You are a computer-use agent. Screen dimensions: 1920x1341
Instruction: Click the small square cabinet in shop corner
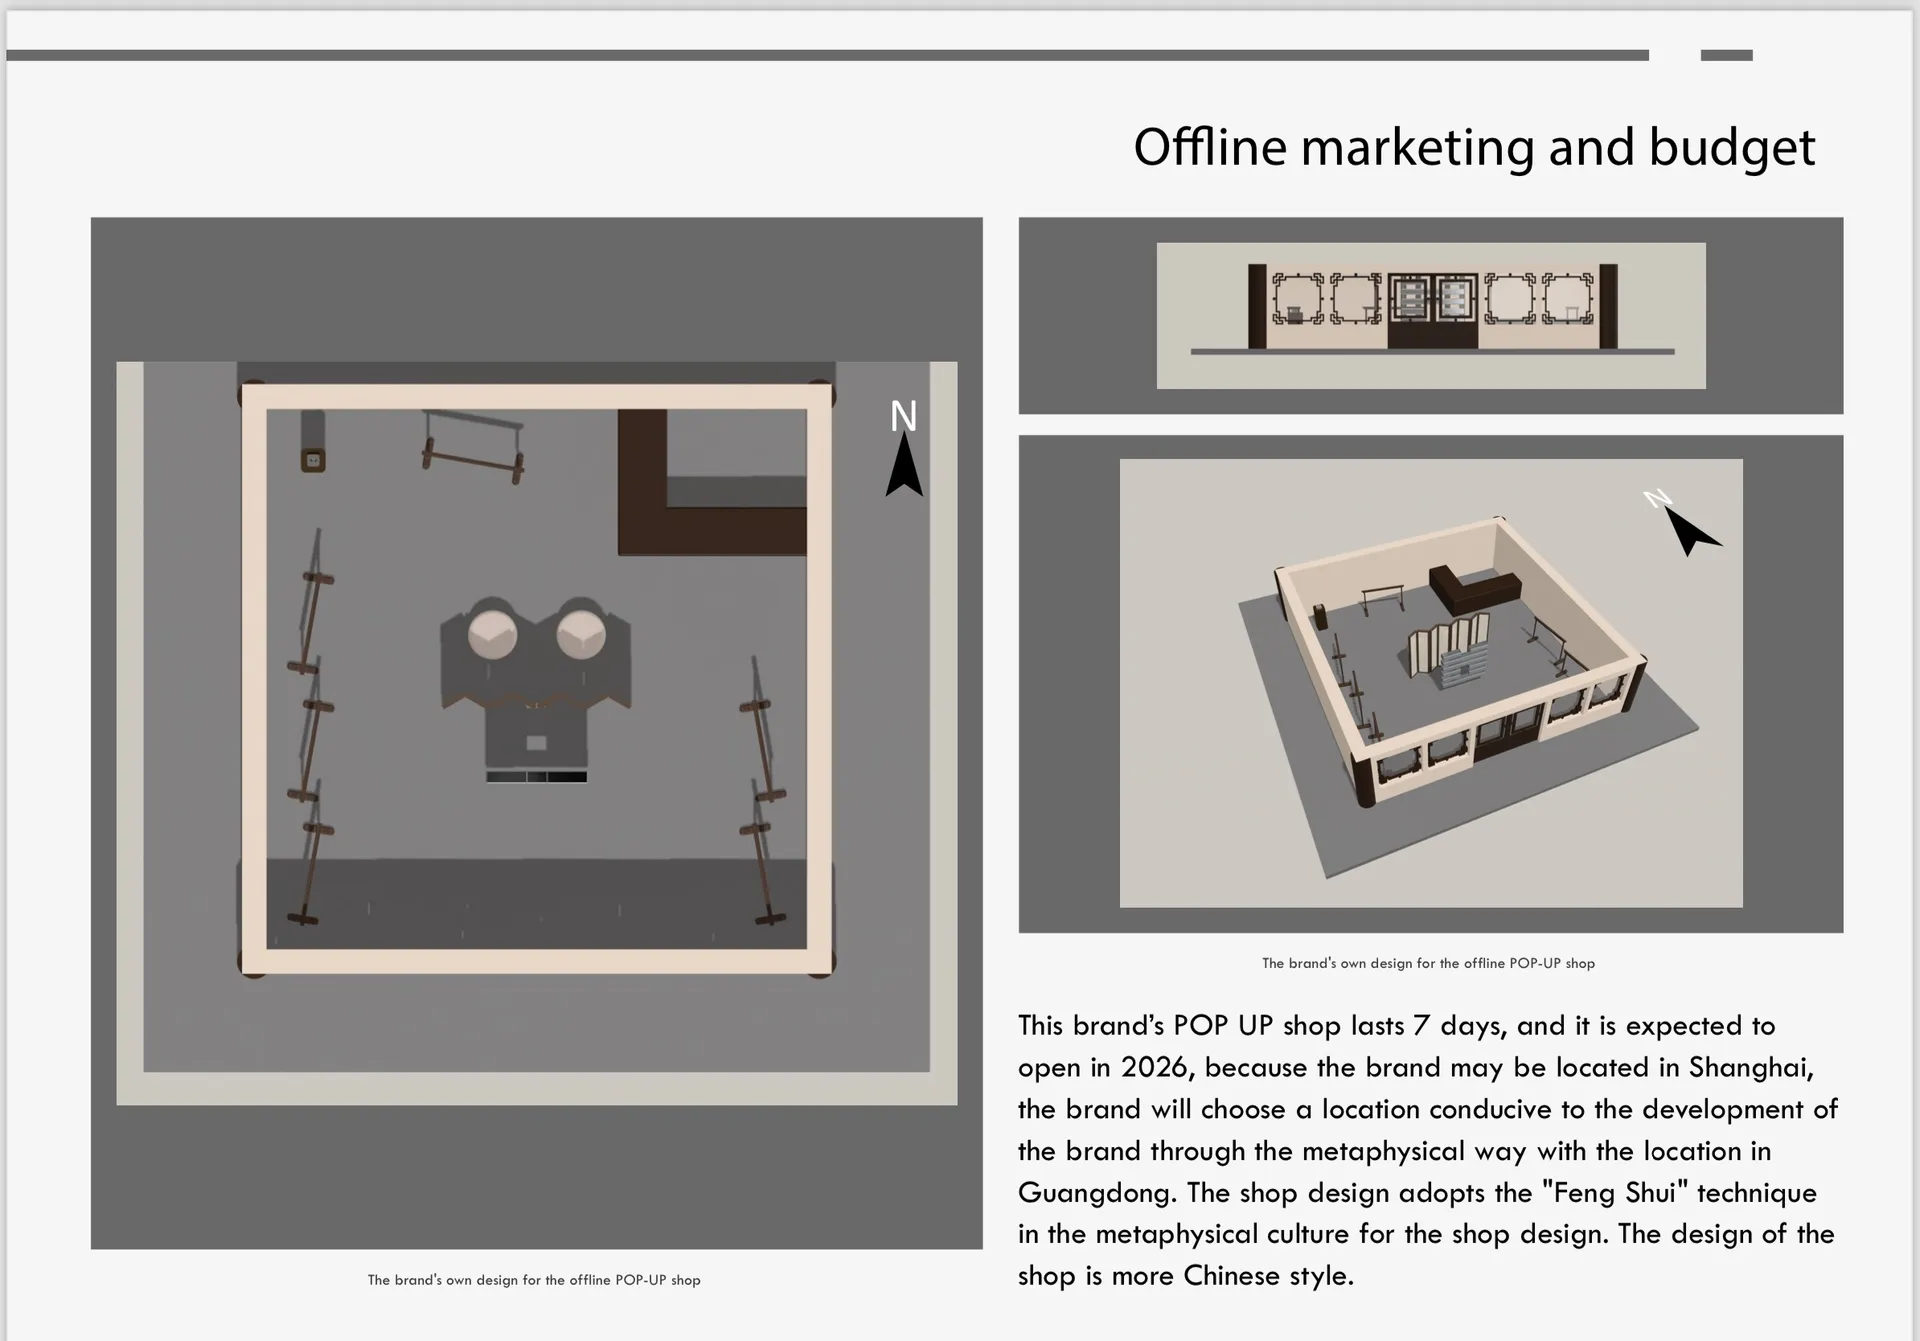313,459
